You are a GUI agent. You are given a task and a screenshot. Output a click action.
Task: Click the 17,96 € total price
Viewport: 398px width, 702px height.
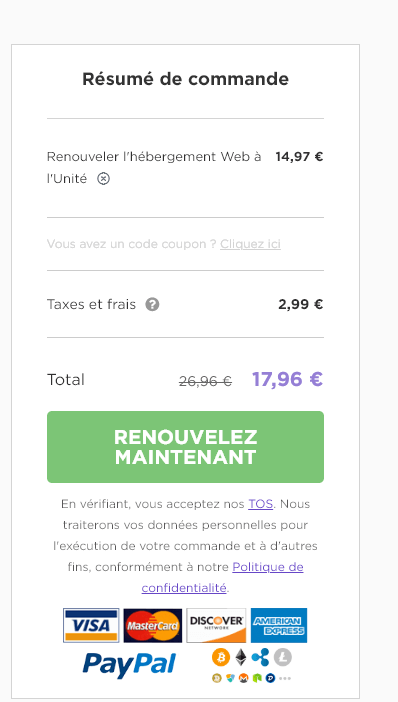pos(287,379)
